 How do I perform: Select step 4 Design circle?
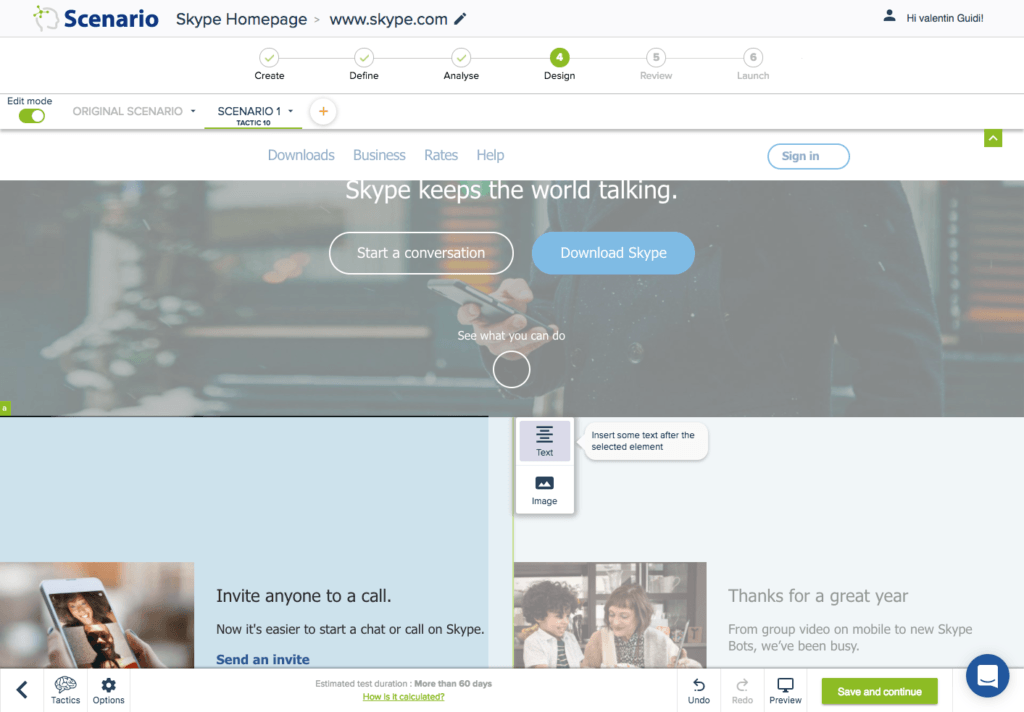[559, 57]
